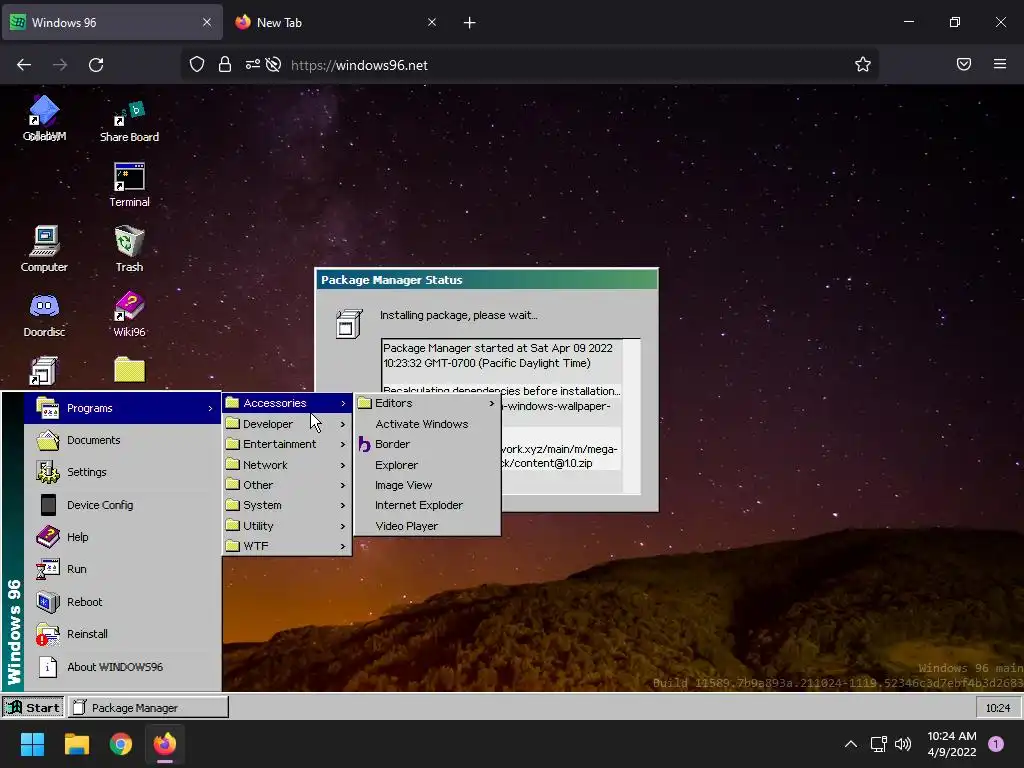Reload the page in Firefox
Image resolution: width=1024 pixels, height=768 pixels.
[x=96, y=65]
